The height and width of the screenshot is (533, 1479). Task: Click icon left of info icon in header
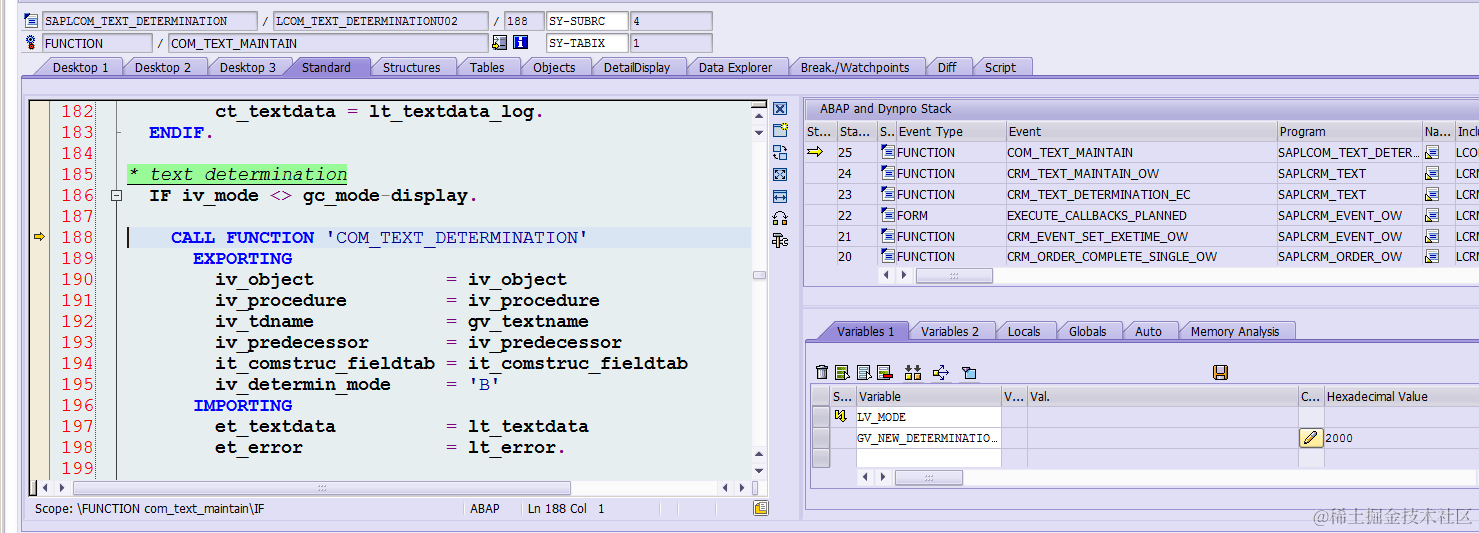click(500, 43)
